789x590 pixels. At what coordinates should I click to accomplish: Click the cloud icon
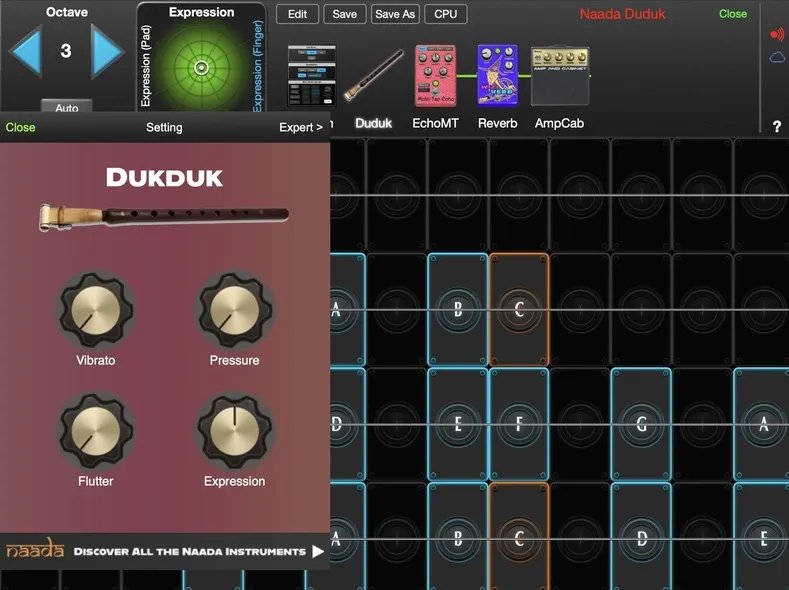tap(777, 57)
